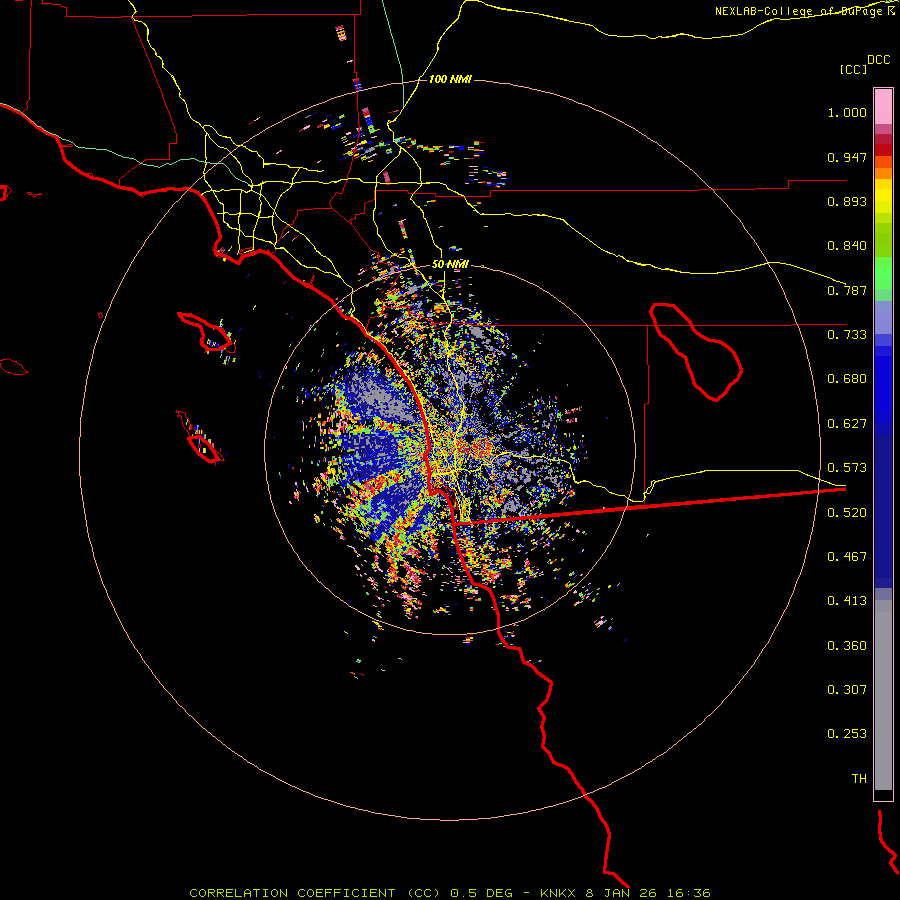Screen dimensions: 900x900
Task: Click the 0.467 scale value
Action: point(847,557)
